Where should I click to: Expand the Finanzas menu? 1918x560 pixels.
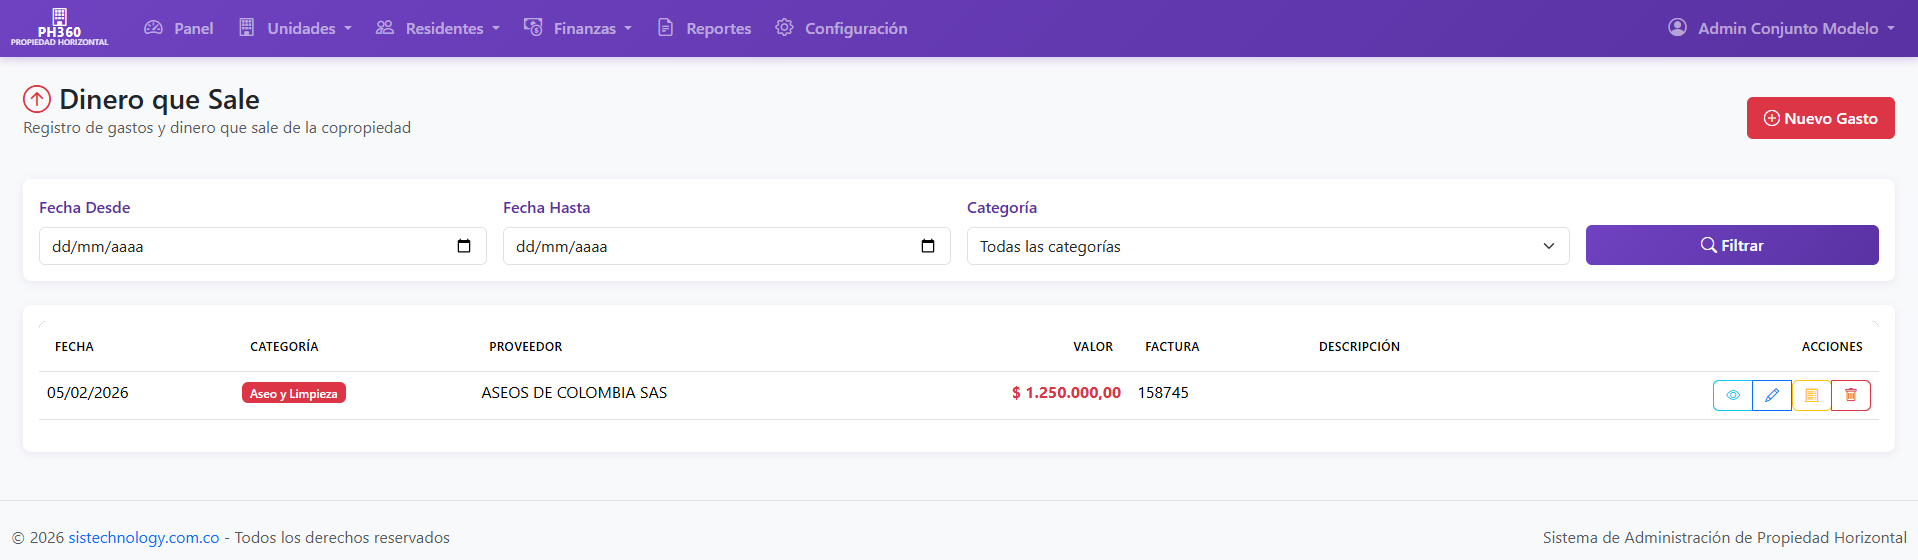coord(578,28)
